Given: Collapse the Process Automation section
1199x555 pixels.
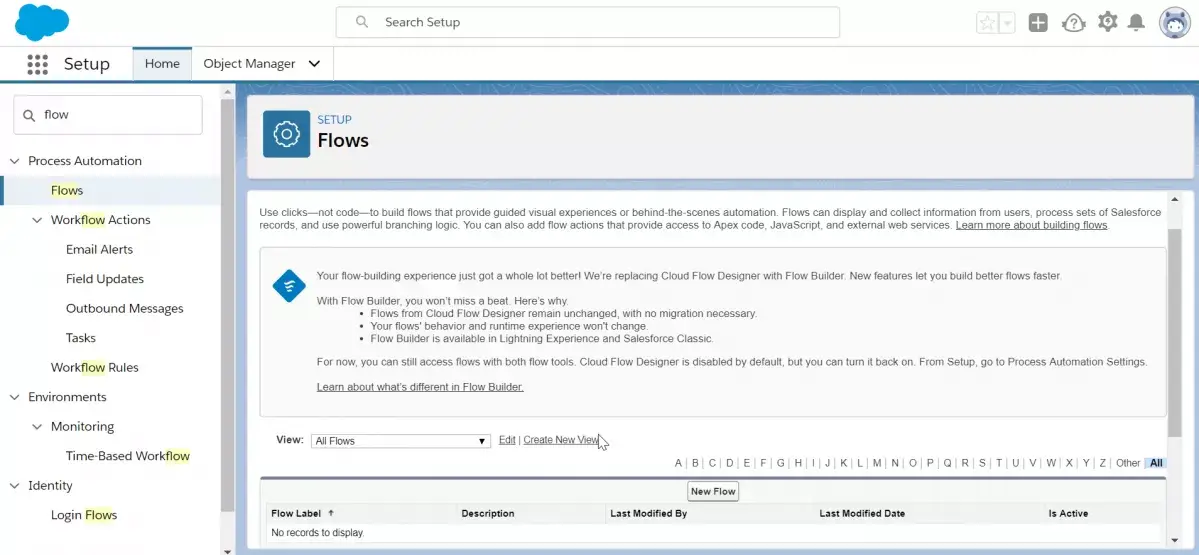Looking at the screenshot, I should 15,161.
